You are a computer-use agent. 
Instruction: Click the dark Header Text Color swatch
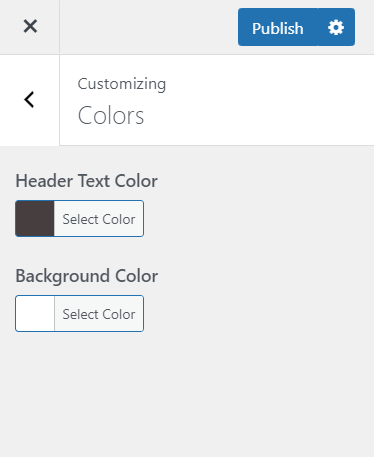pyautogui.click(x=35, y=219)
